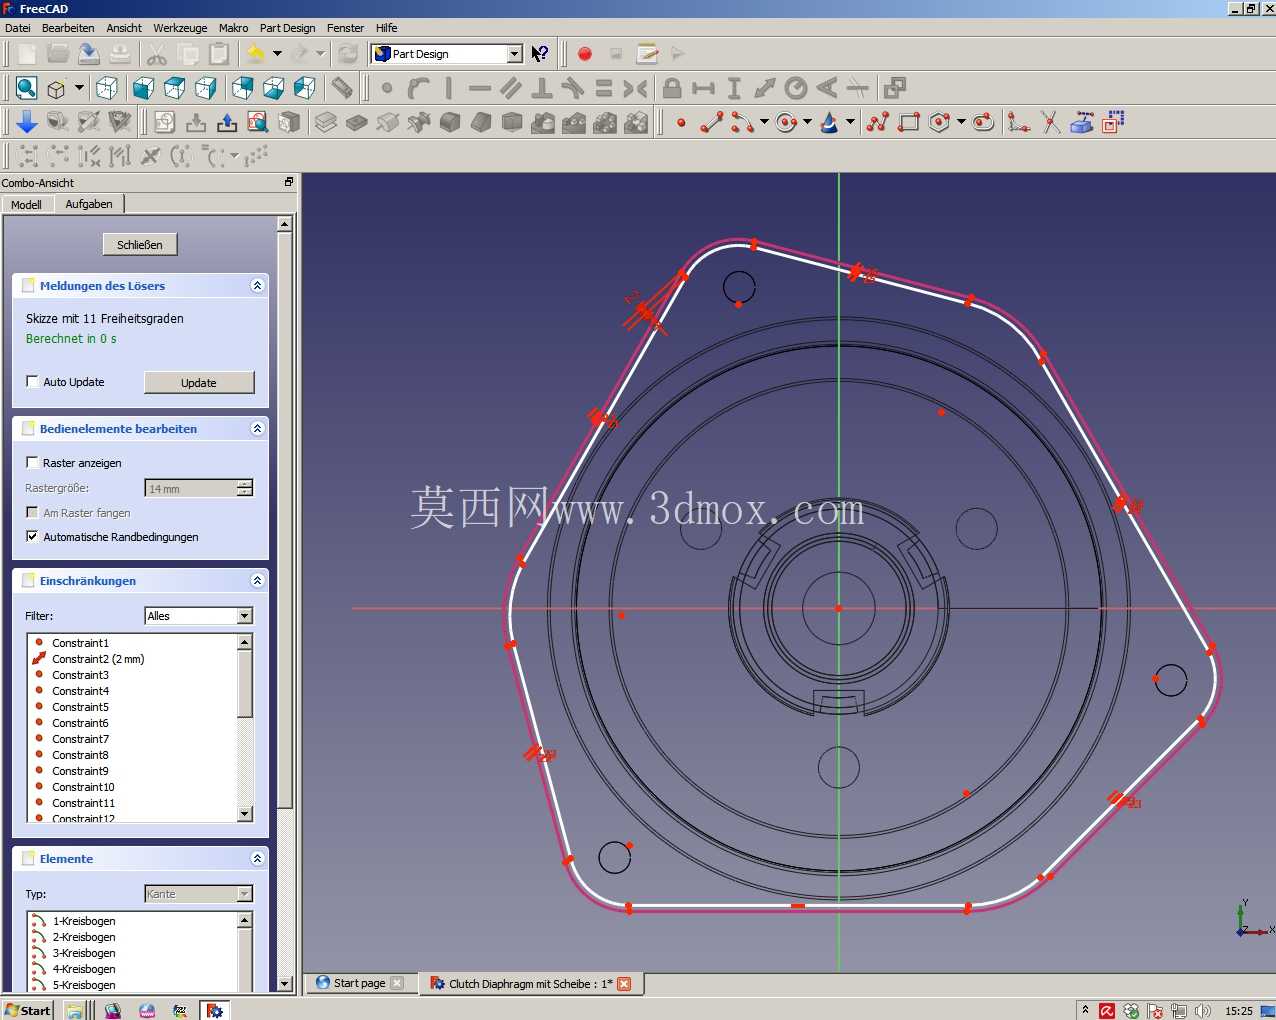Switch to the Modell tab
Image resolution: width=1276 pixels, height=1020 pixels.
(x=26, y=204)
